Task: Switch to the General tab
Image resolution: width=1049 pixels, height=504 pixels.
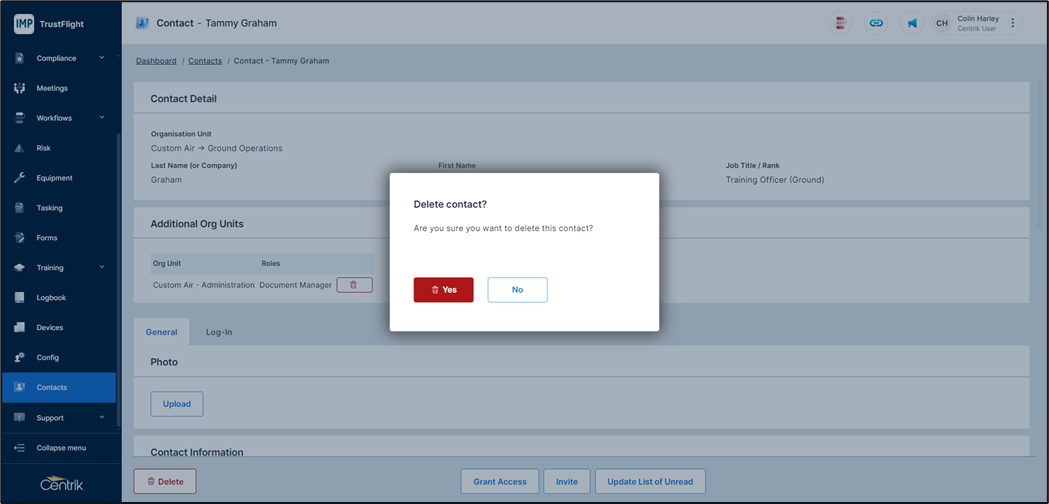Action: (161, 332)
